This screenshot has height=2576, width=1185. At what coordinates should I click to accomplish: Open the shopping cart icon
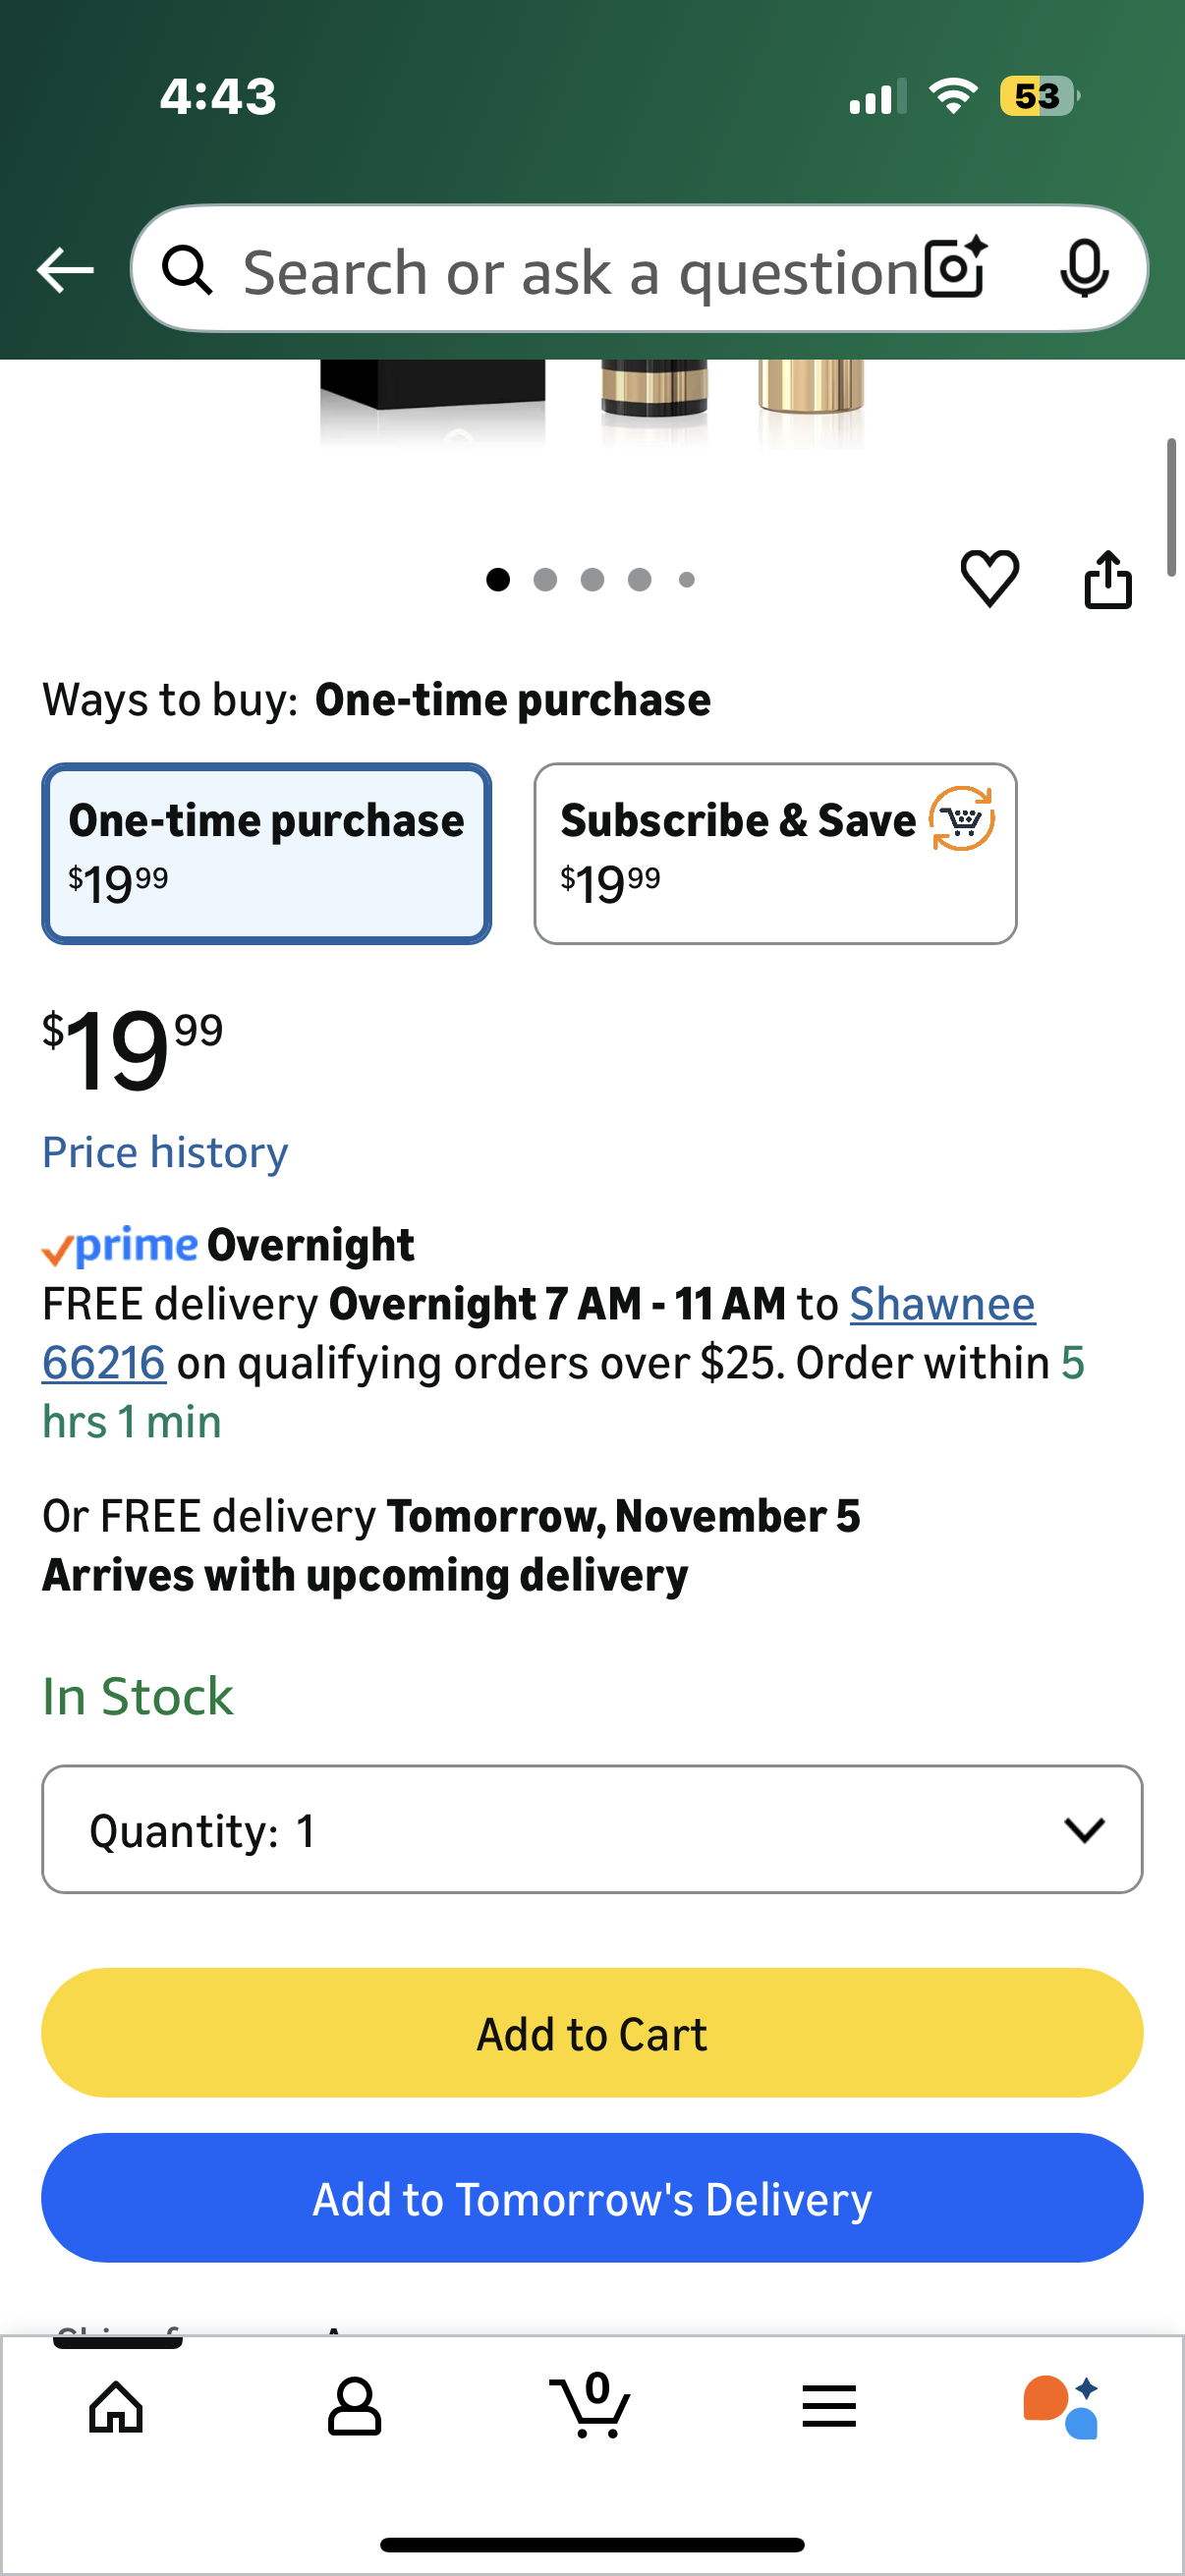coord(591,2405)
